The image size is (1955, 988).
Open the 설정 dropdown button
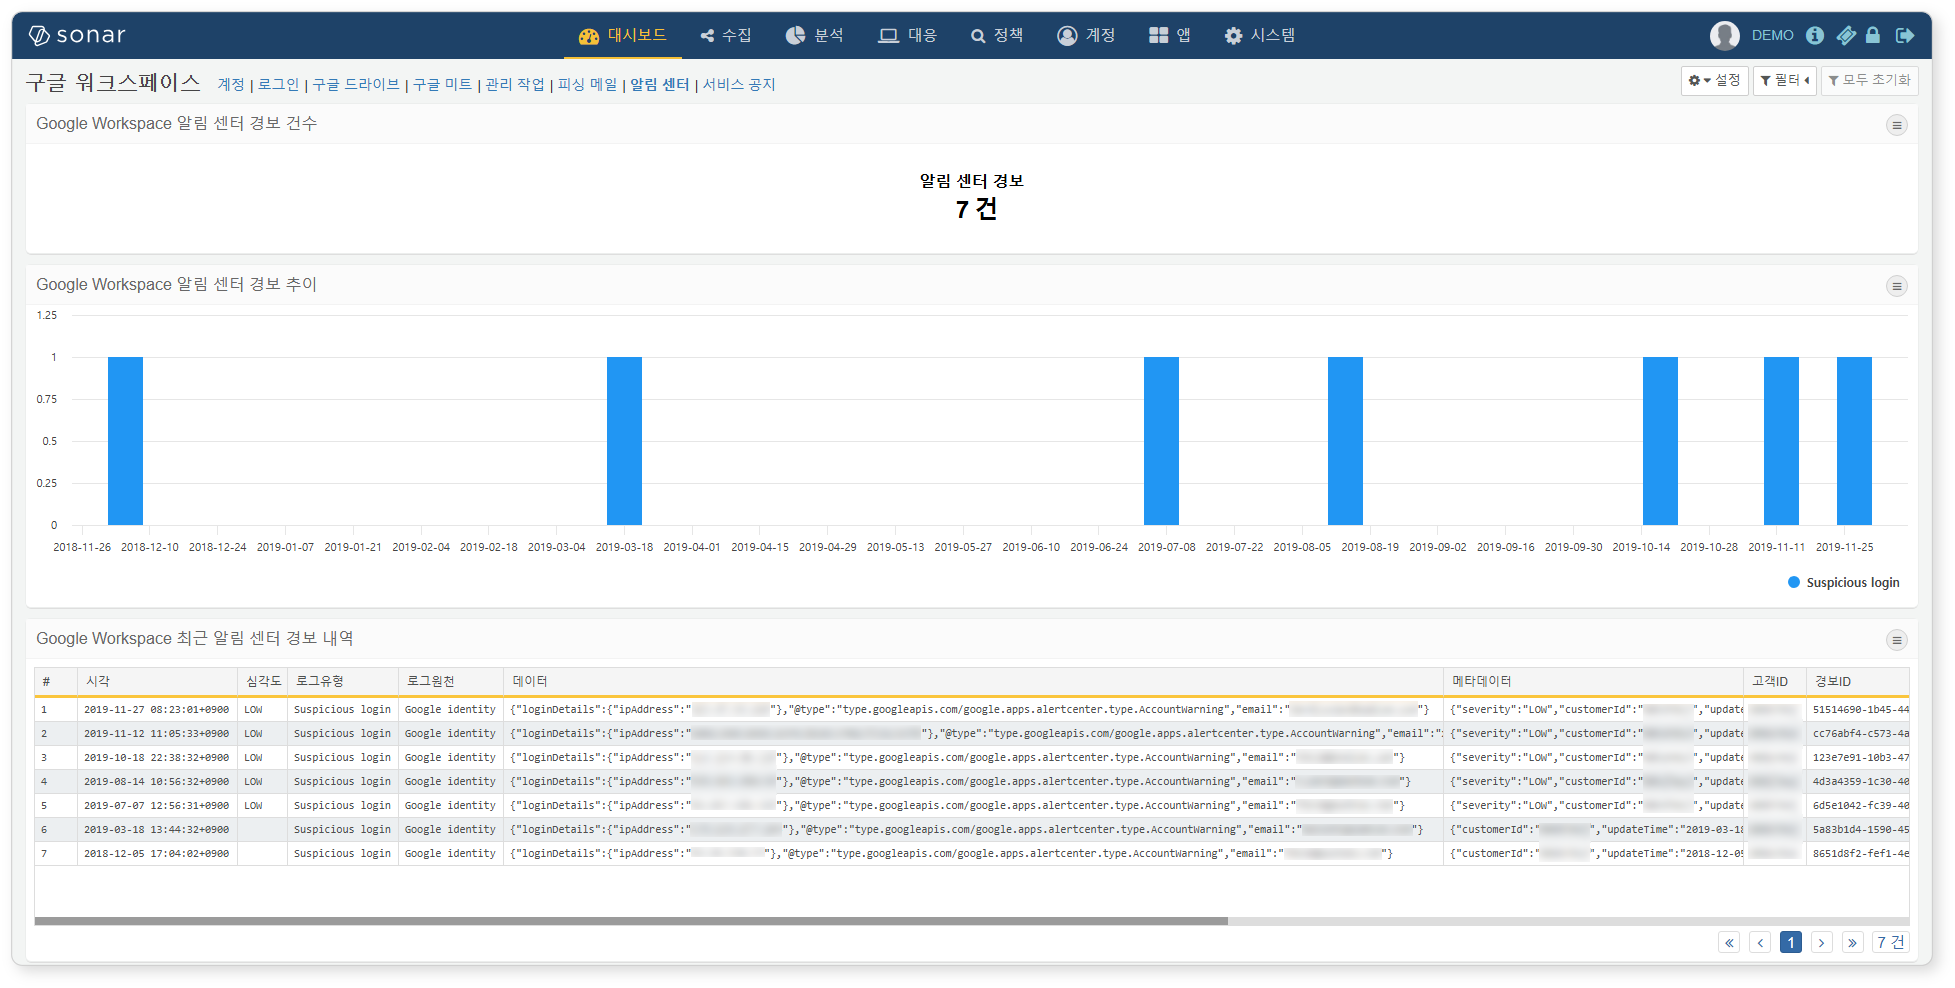pos(1714,80)
